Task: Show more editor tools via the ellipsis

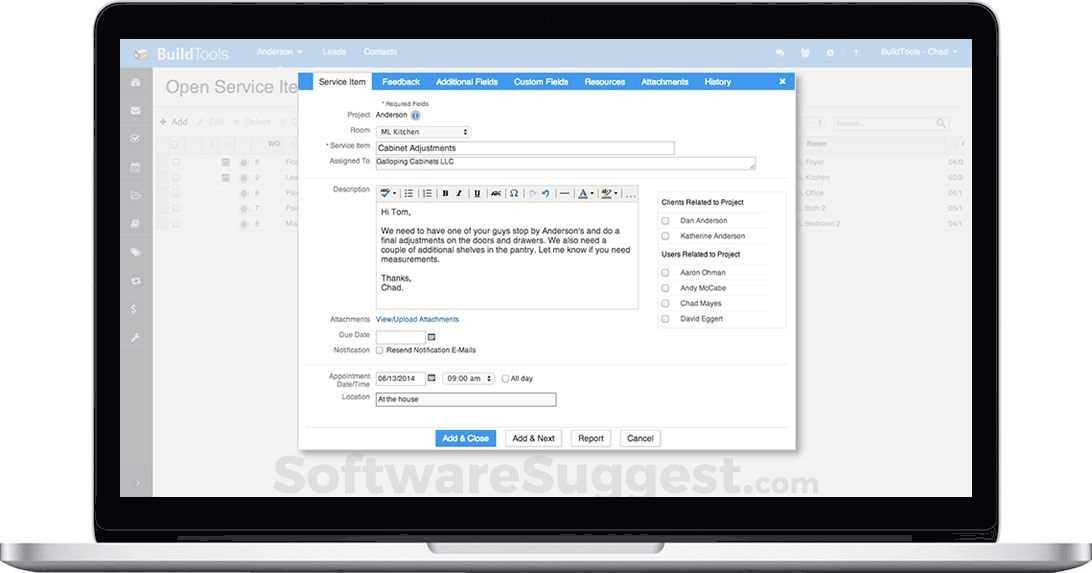Action: click(630, 194)
